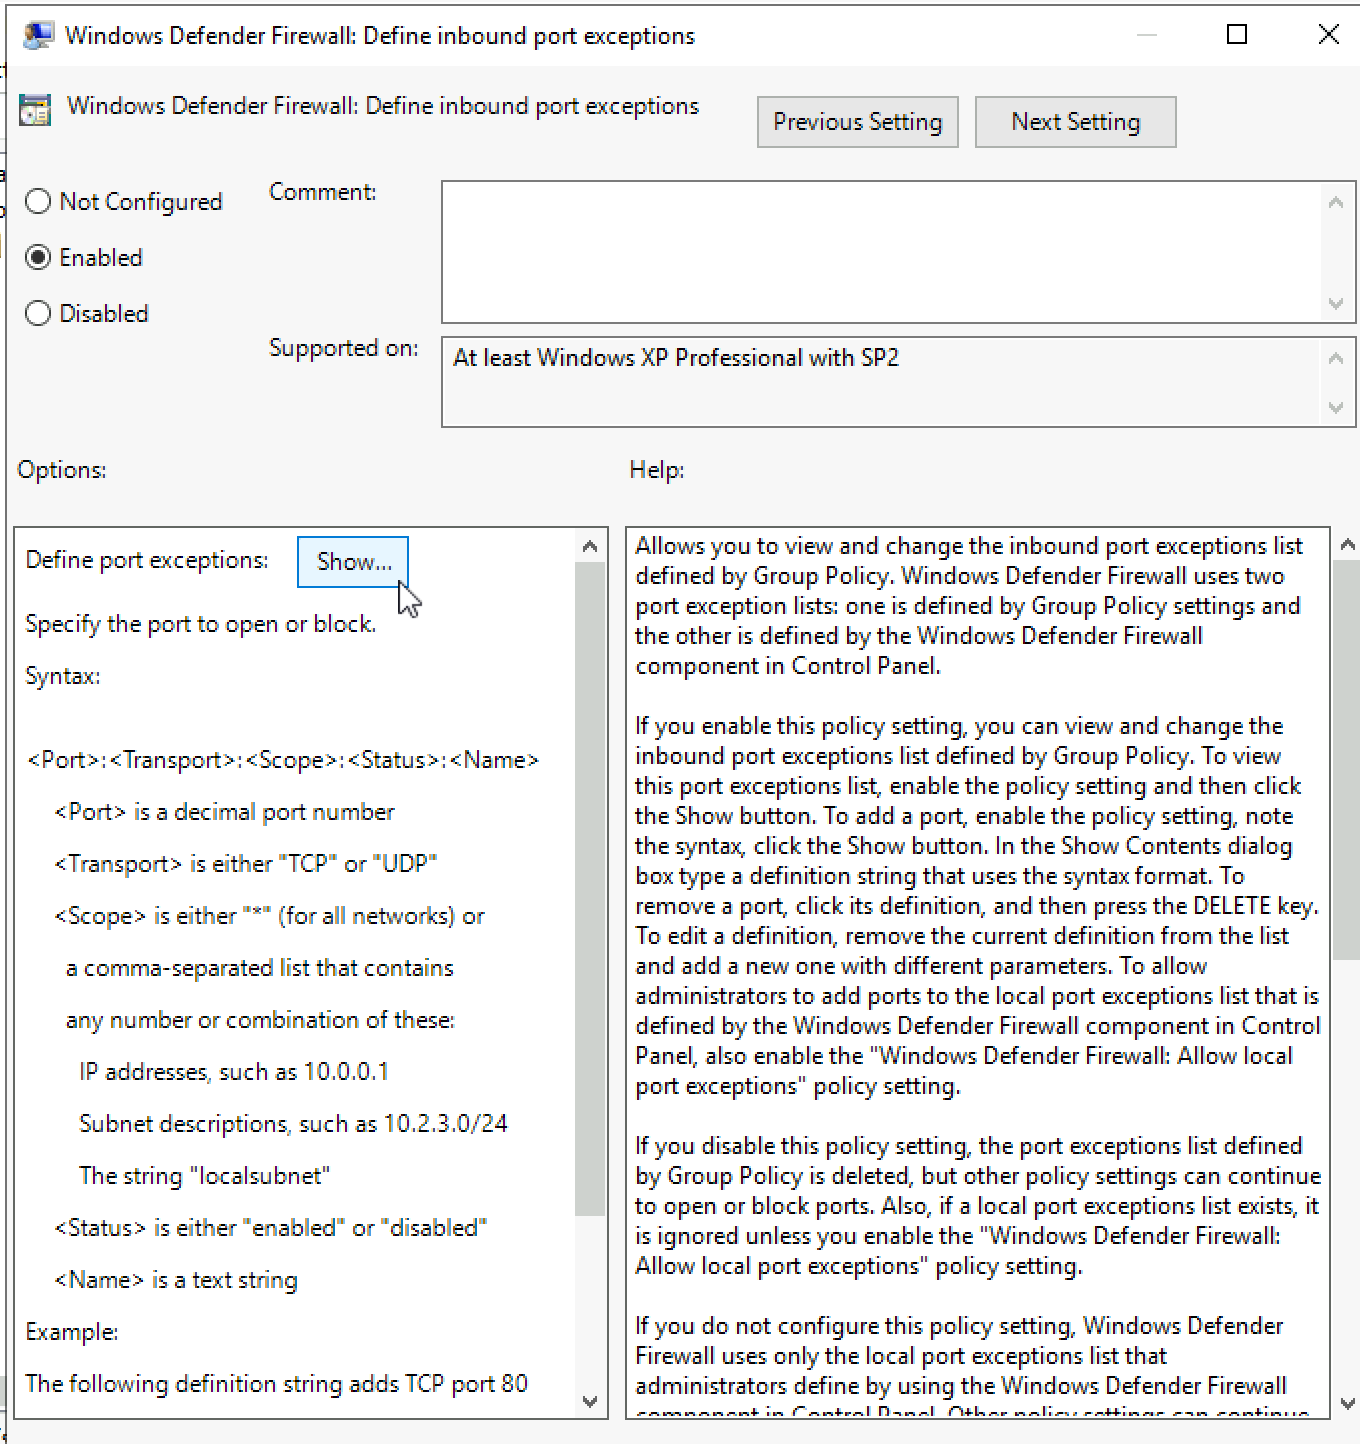Click the "Define port exceptions:" label
This screenshot has height=1444, width=1360.
[x=147, y=560]
